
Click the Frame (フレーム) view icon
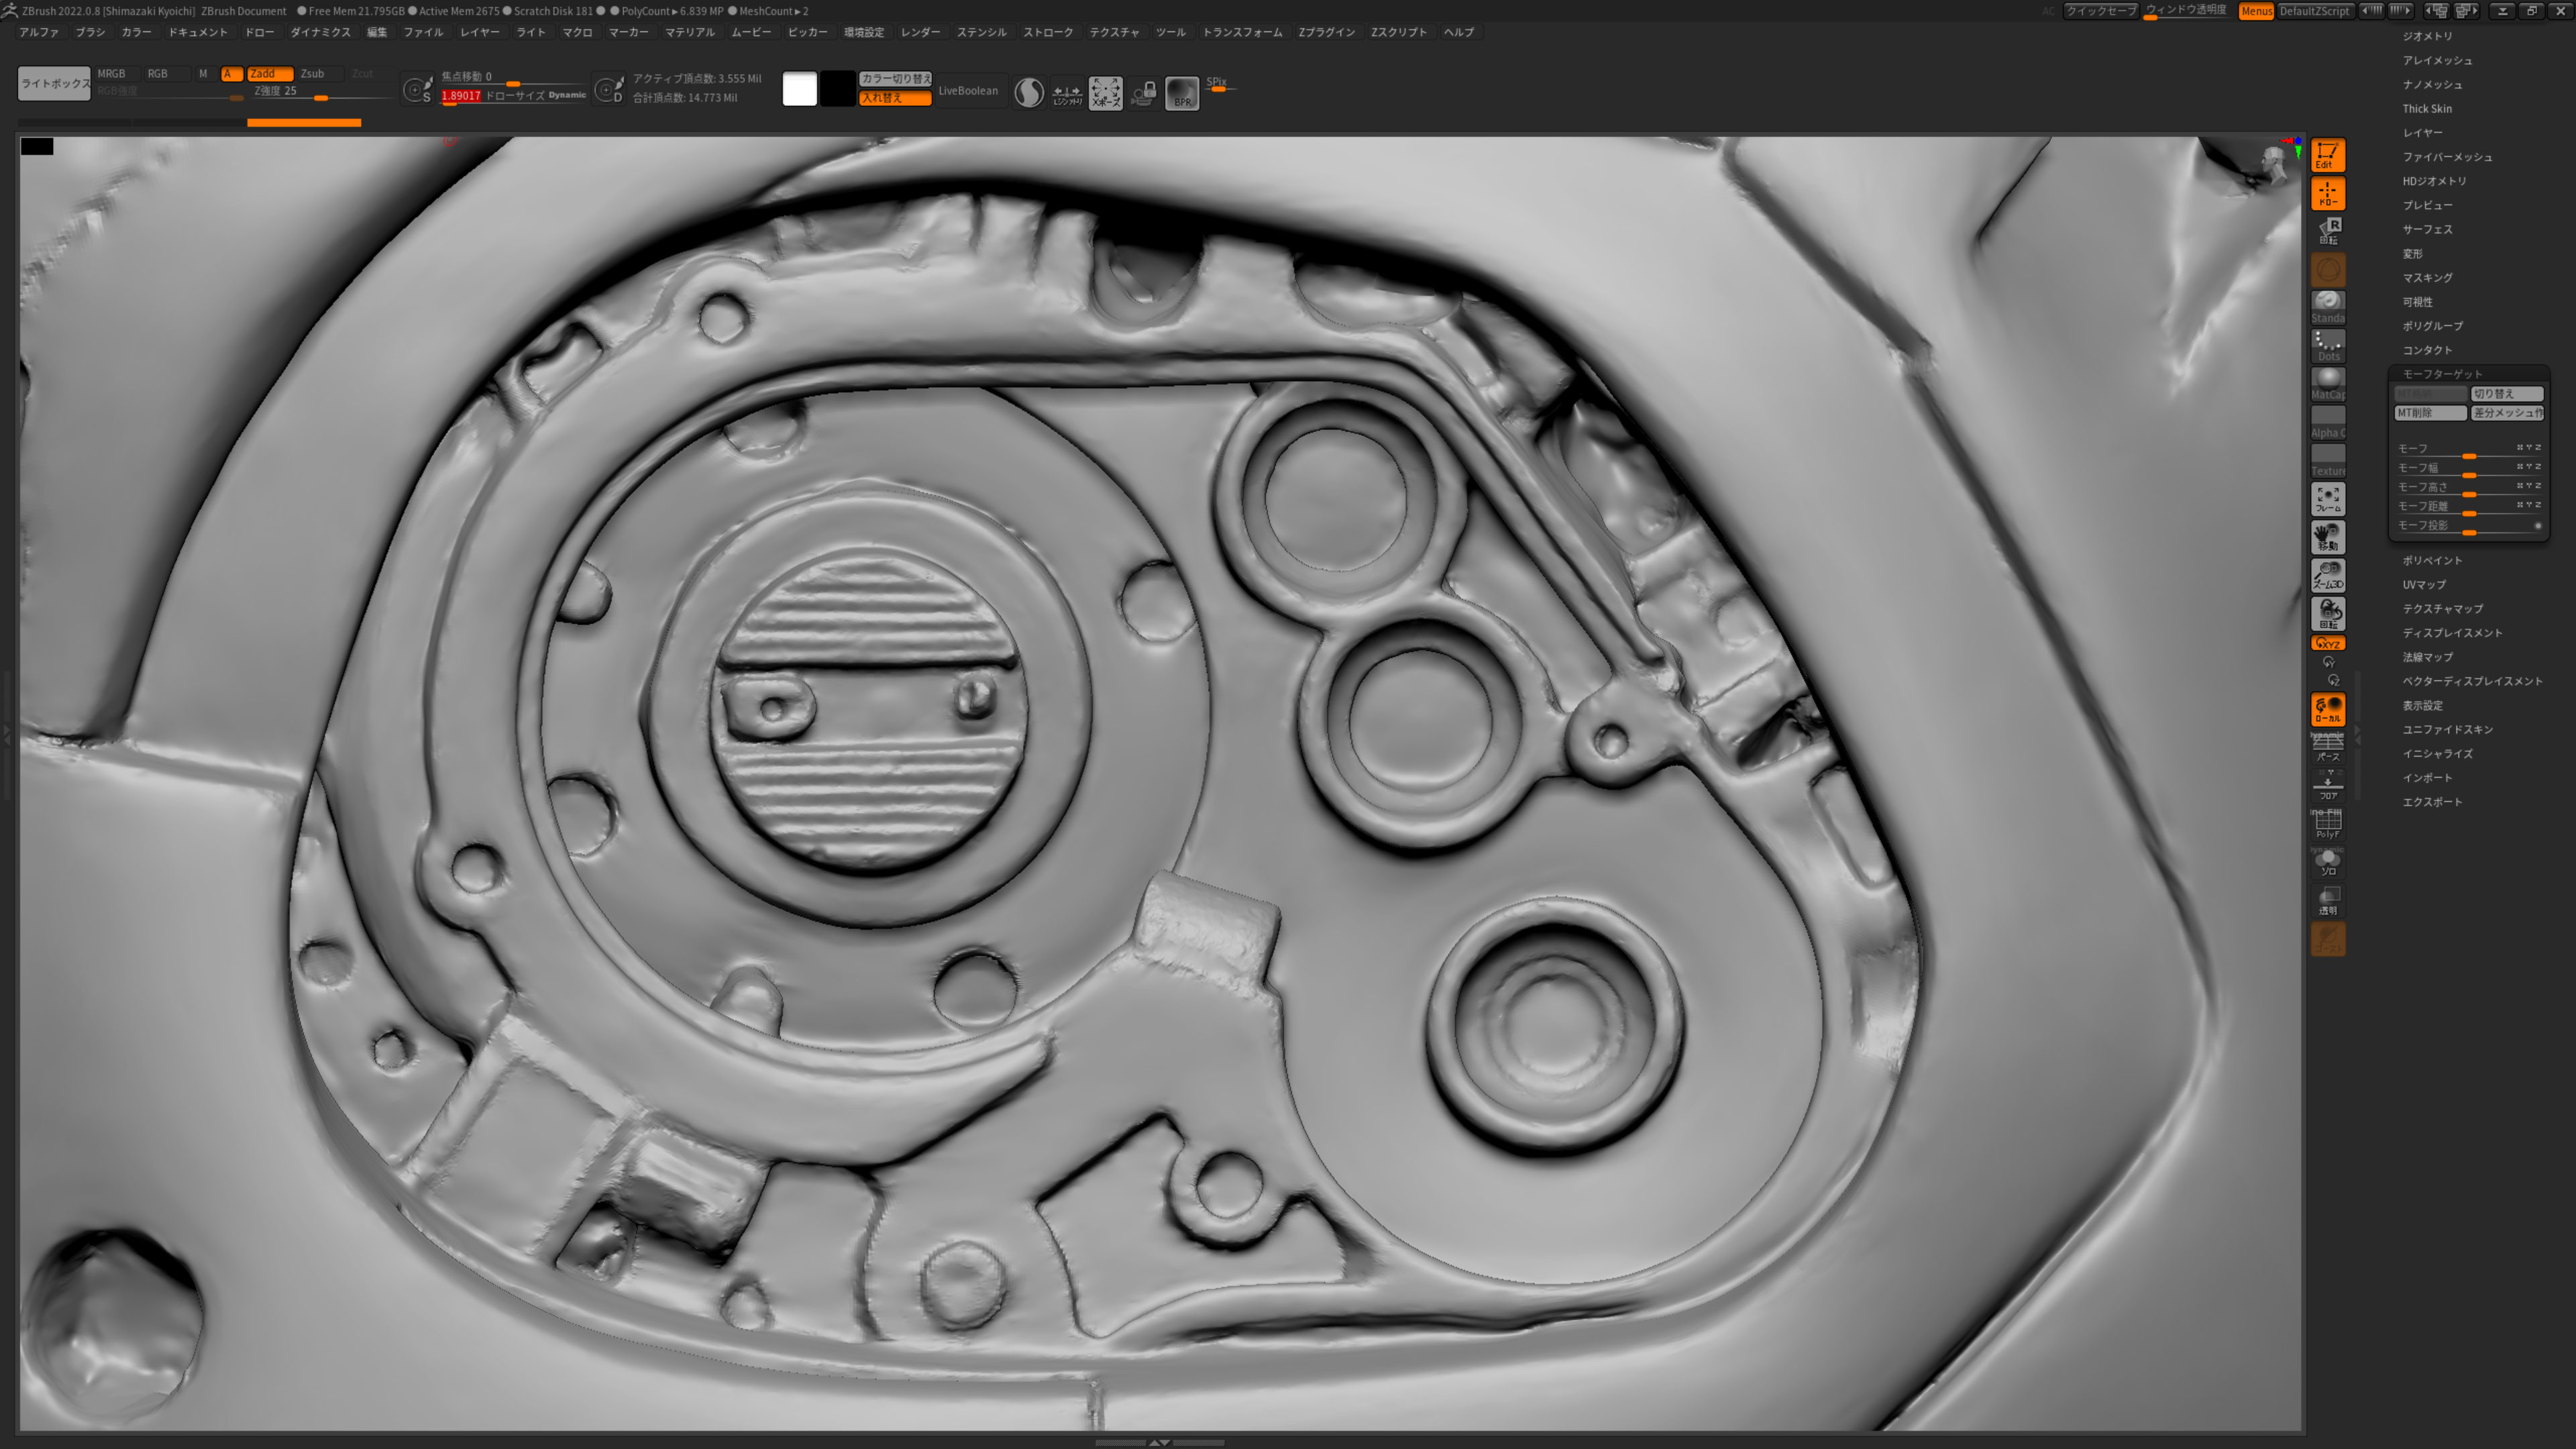[x=2327, y=498]
